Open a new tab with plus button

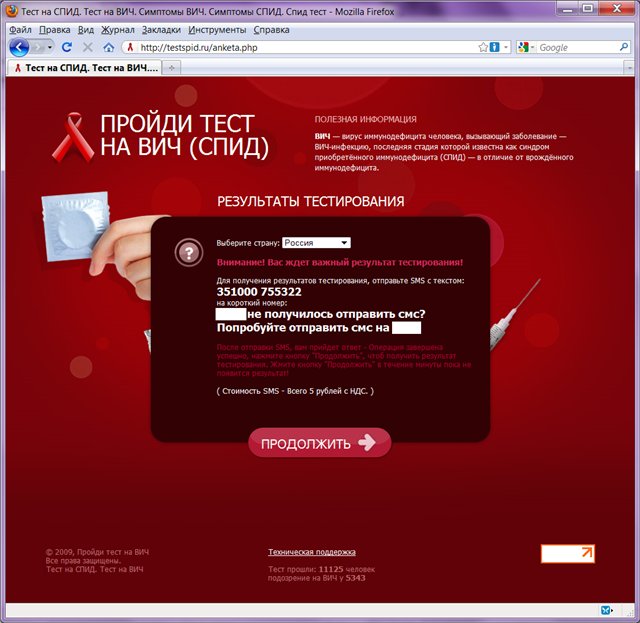pos(171,67)
